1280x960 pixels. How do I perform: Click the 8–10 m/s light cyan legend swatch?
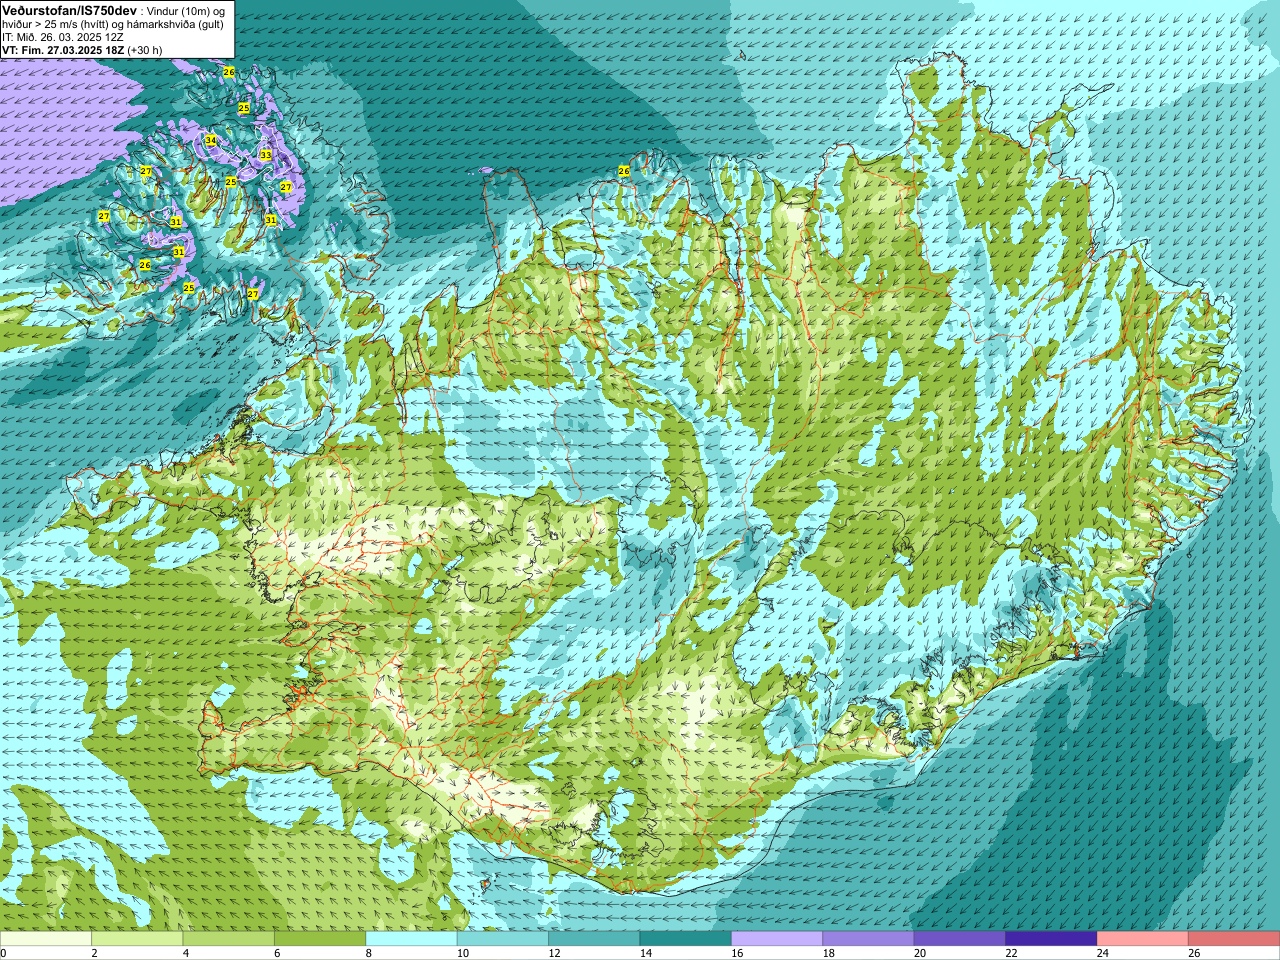pyautogui.click(x=411, y=938)
